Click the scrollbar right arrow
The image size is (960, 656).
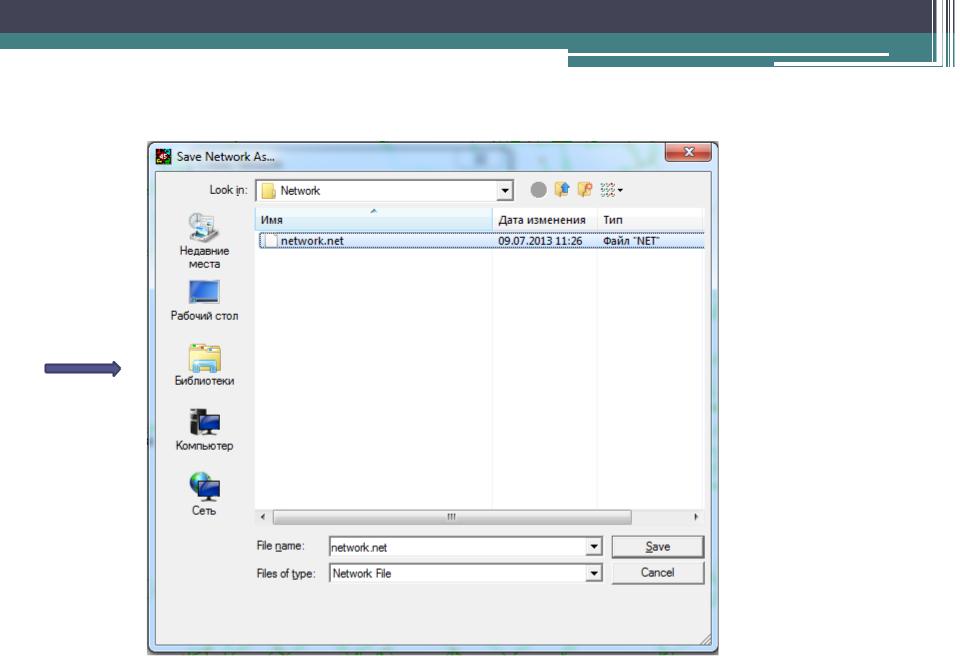[696, 517]
